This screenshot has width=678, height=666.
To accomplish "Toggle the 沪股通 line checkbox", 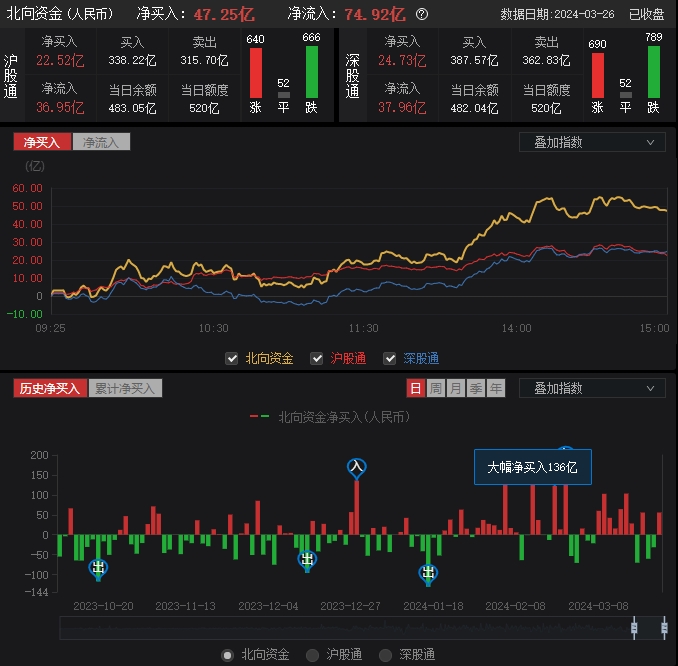I will click(317, 359).
